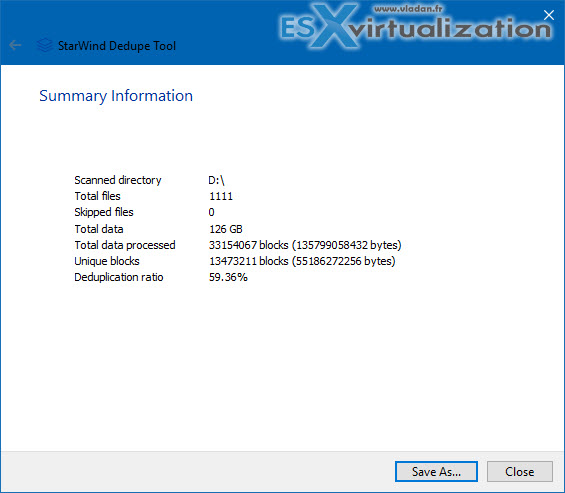
Task: Click the 1111 total files value
Action: (x=221, y=196)
